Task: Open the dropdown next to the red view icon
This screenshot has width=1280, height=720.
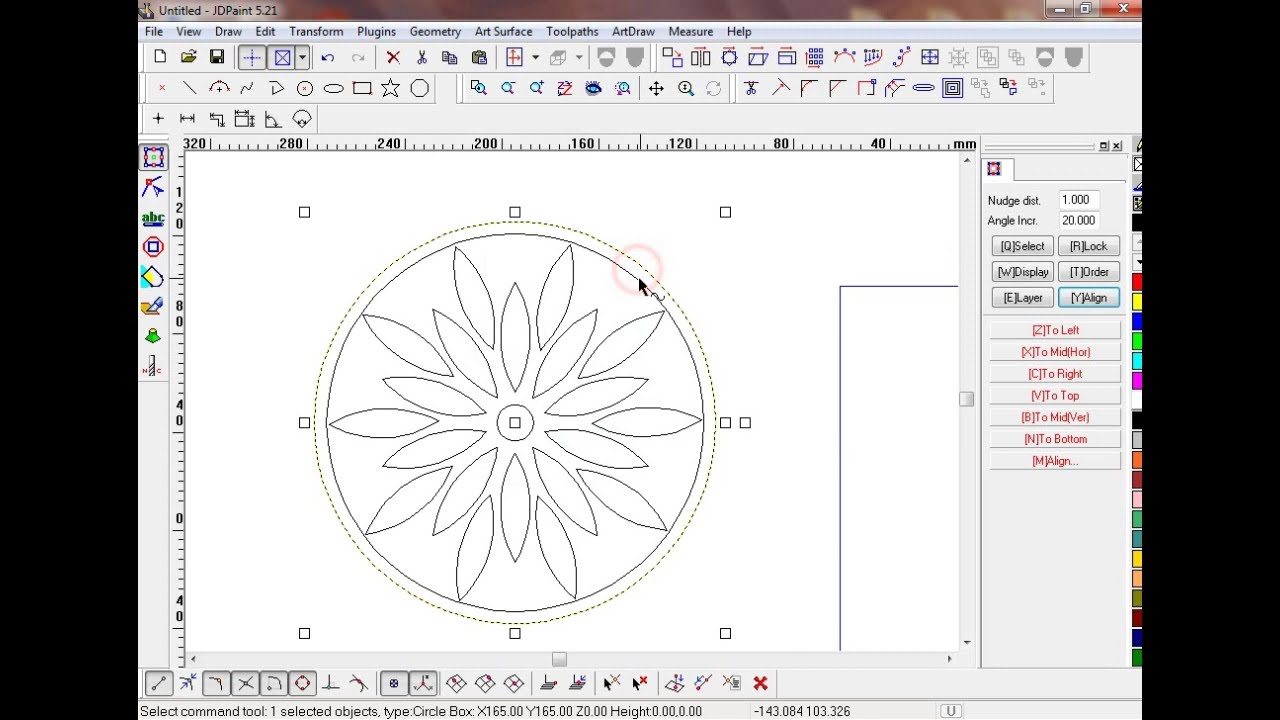Action: click(x=535, y=58)
